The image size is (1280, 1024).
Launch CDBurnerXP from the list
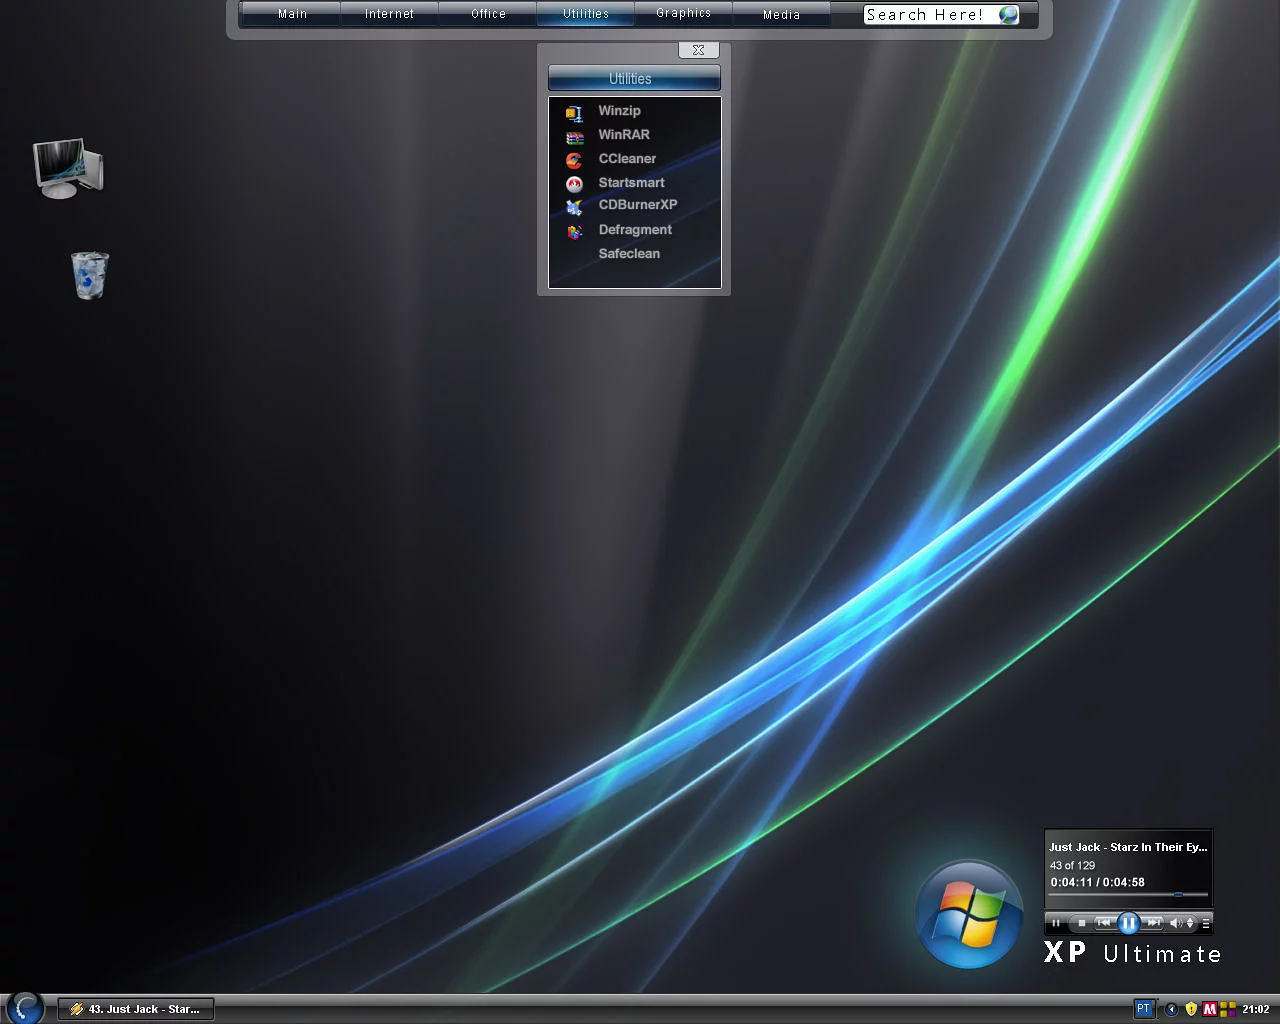pos(637,205)
